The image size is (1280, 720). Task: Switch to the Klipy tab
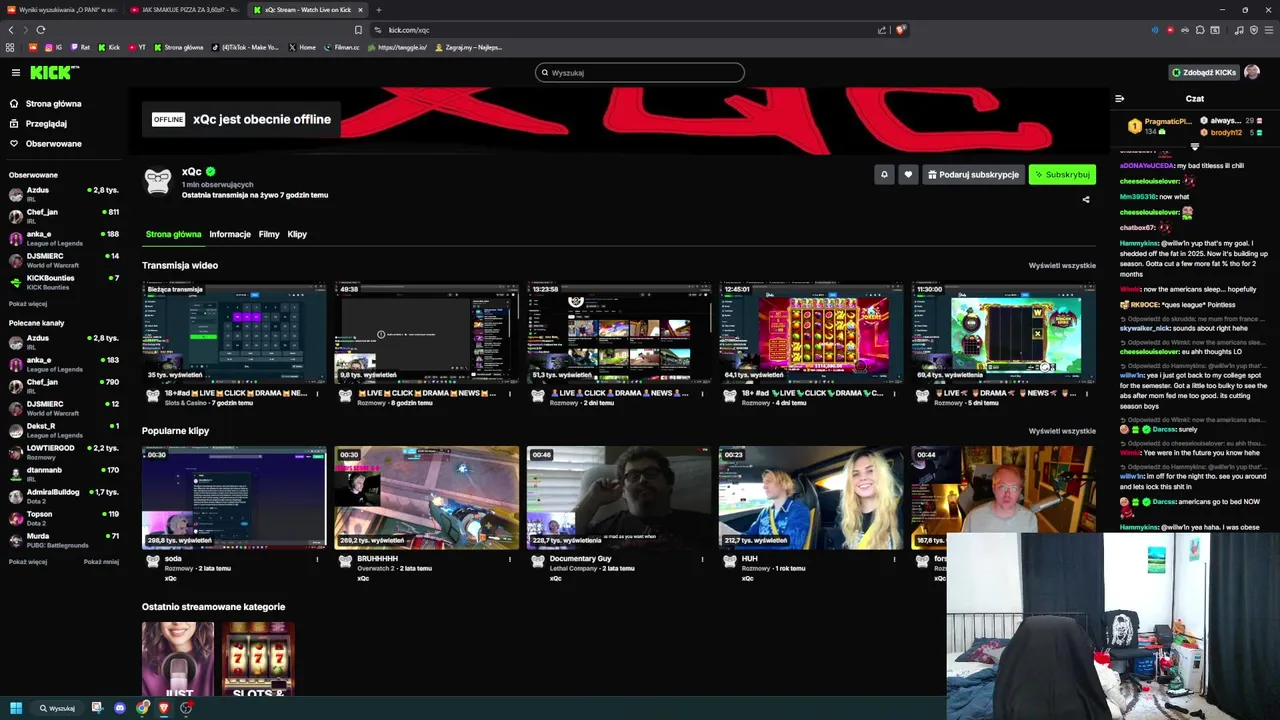(x=297, y=234)
